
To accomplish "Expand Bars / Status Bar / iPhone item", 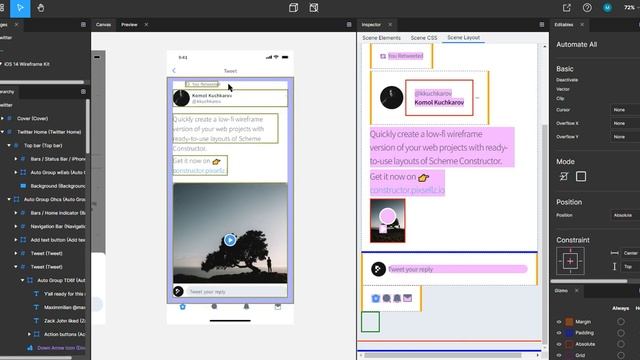I will click(x=16, y=159).
